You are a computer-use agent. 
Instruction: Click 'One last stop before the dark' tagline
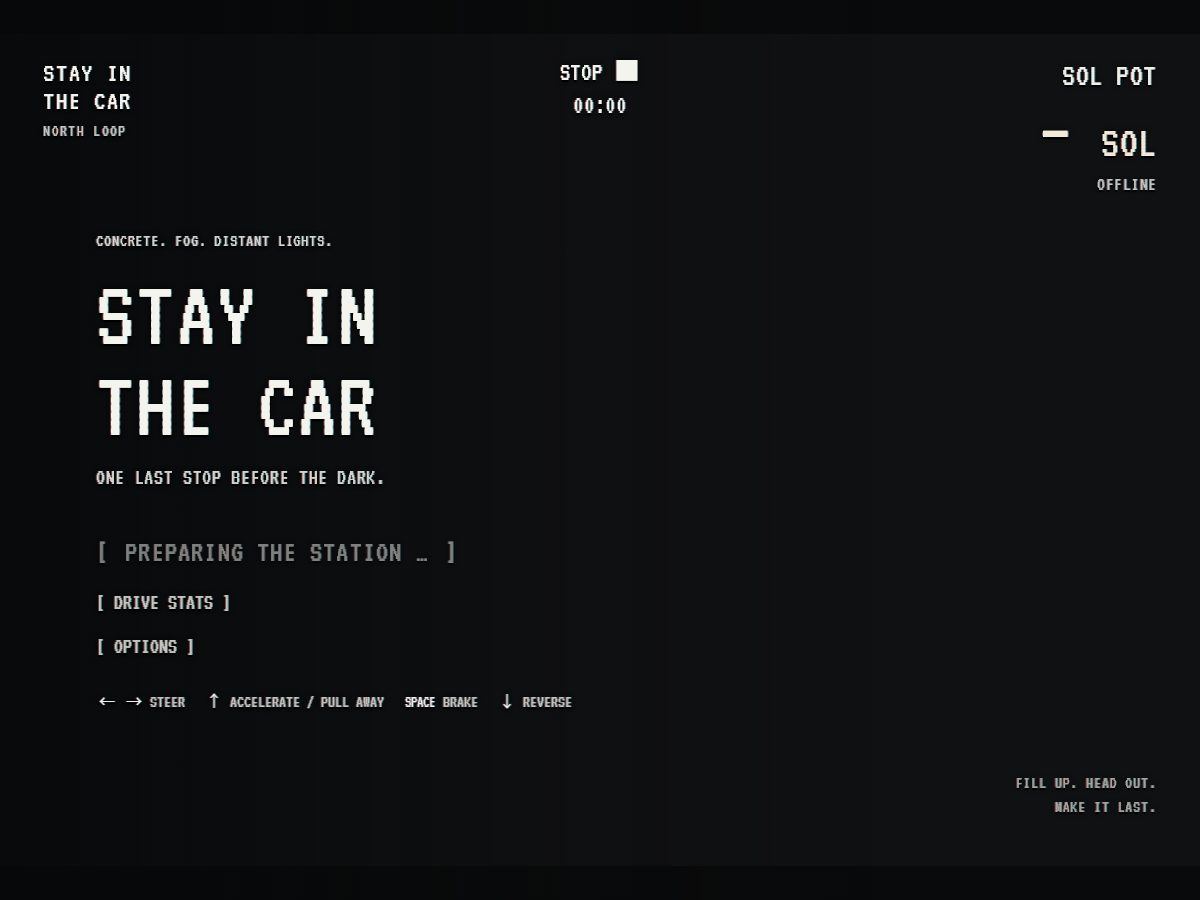240,478
